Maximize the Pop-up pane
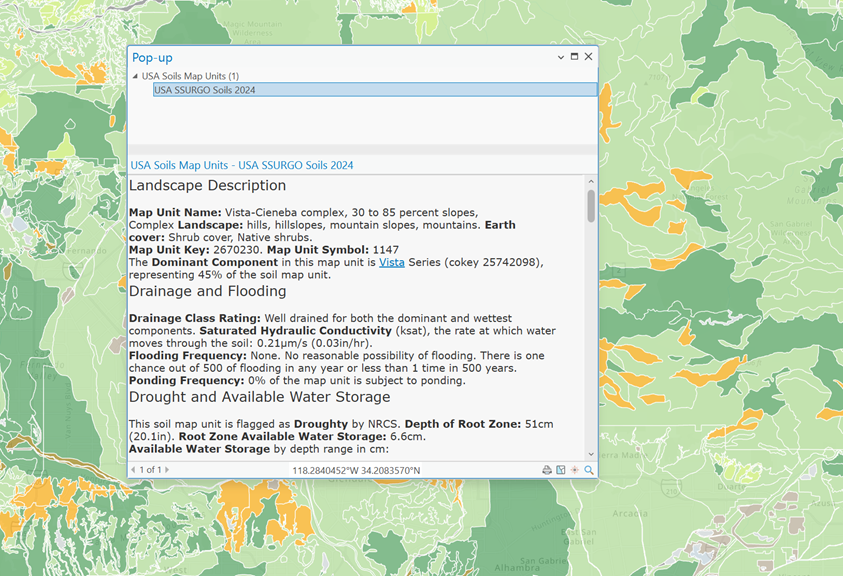 [574, 57]
